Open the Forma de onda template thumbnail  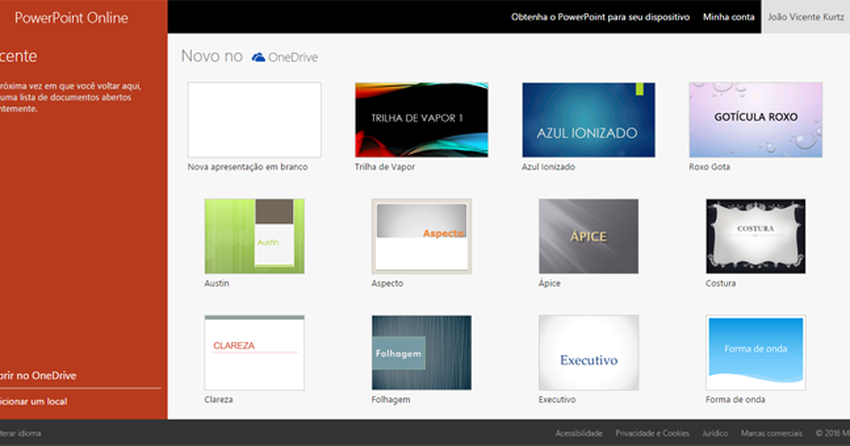(756, 352)
